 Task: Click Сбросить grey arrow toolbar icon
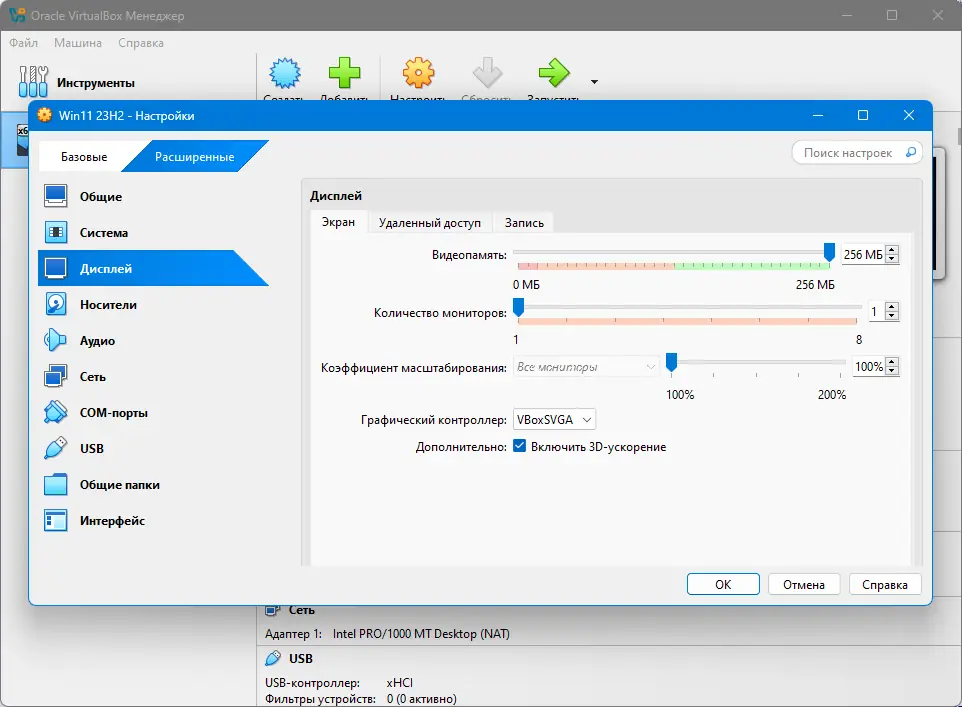[x=487, y=73]
